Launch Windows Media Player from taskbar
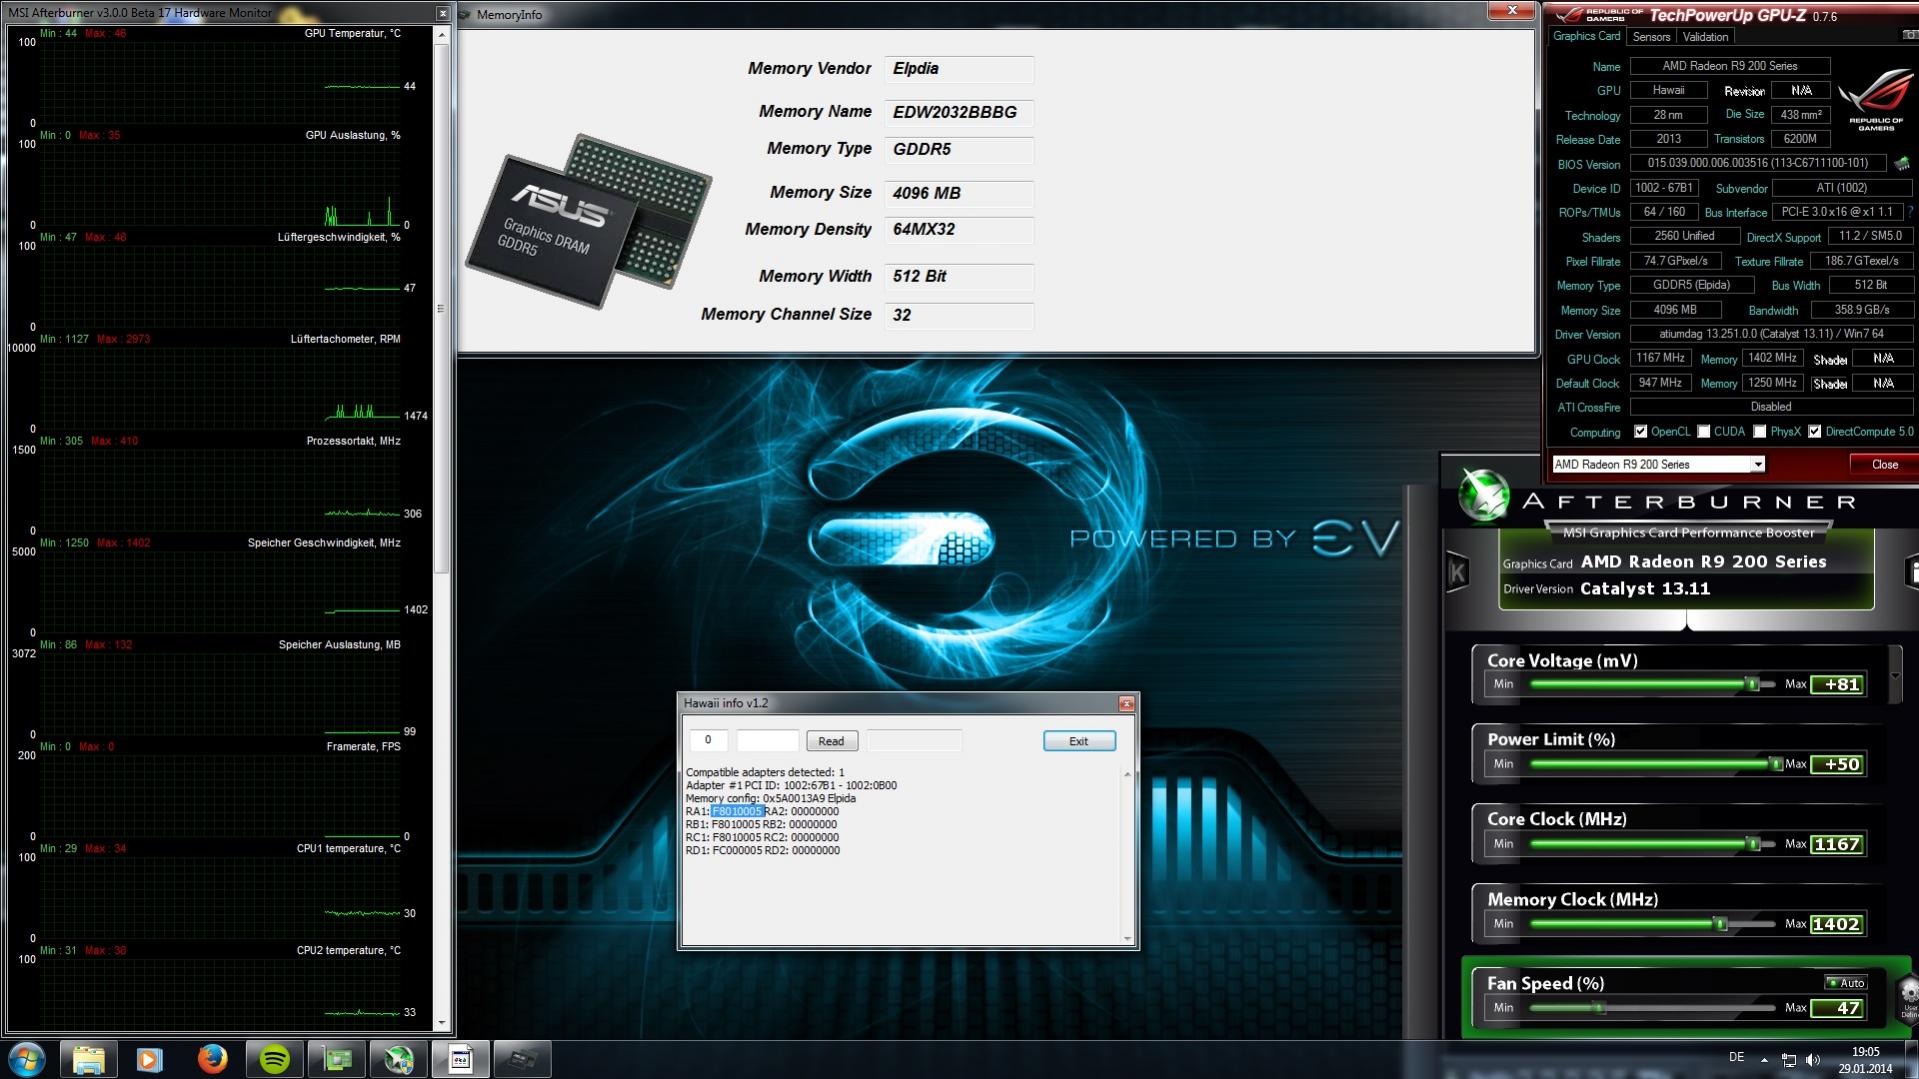 (x=150, y=1059)
